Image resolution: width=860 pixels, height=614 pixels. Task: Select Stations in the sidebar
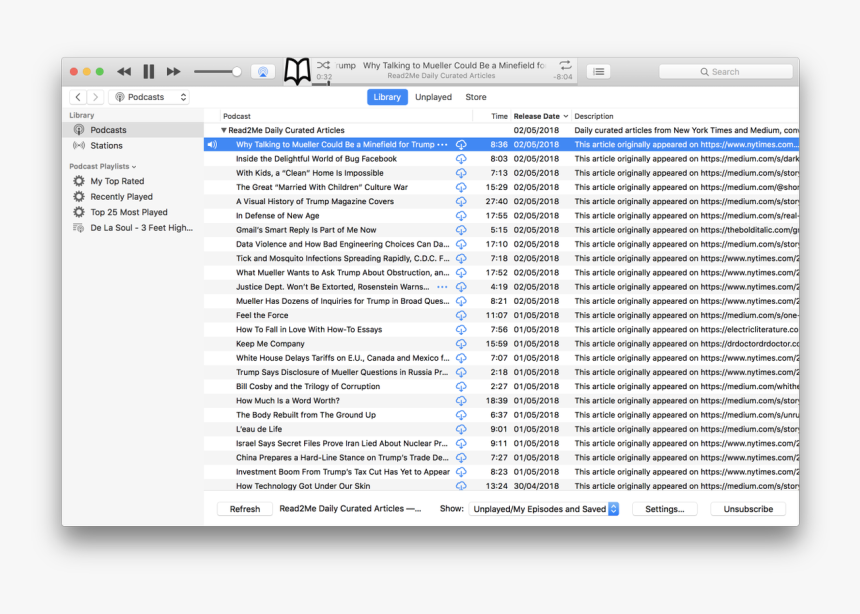point(132,145)
